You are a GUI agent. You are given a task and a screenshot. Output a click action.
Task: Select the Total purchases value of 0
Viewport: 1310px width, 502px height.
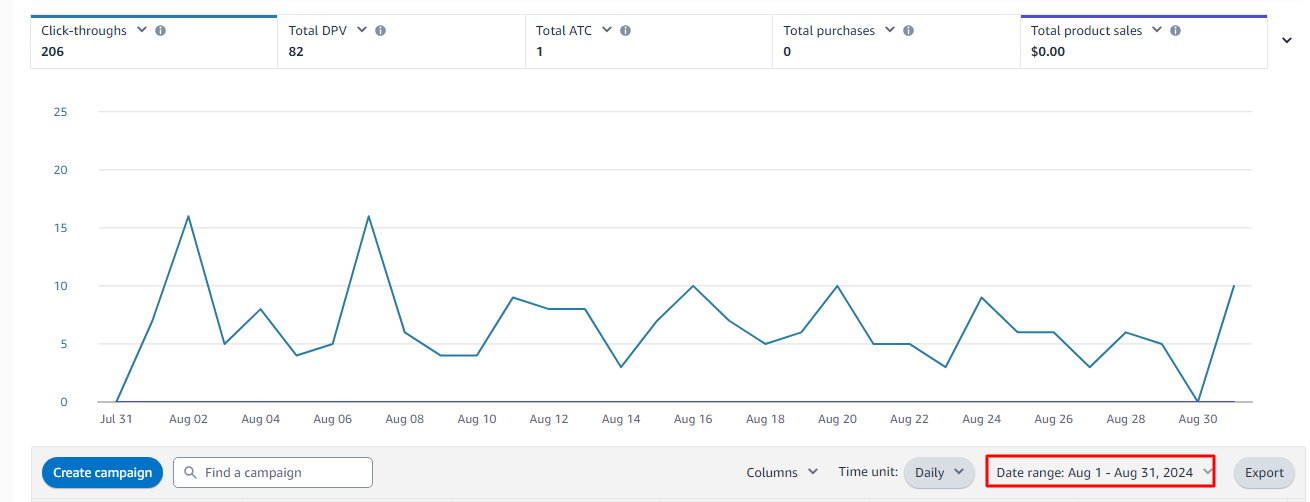coord(787,52)
